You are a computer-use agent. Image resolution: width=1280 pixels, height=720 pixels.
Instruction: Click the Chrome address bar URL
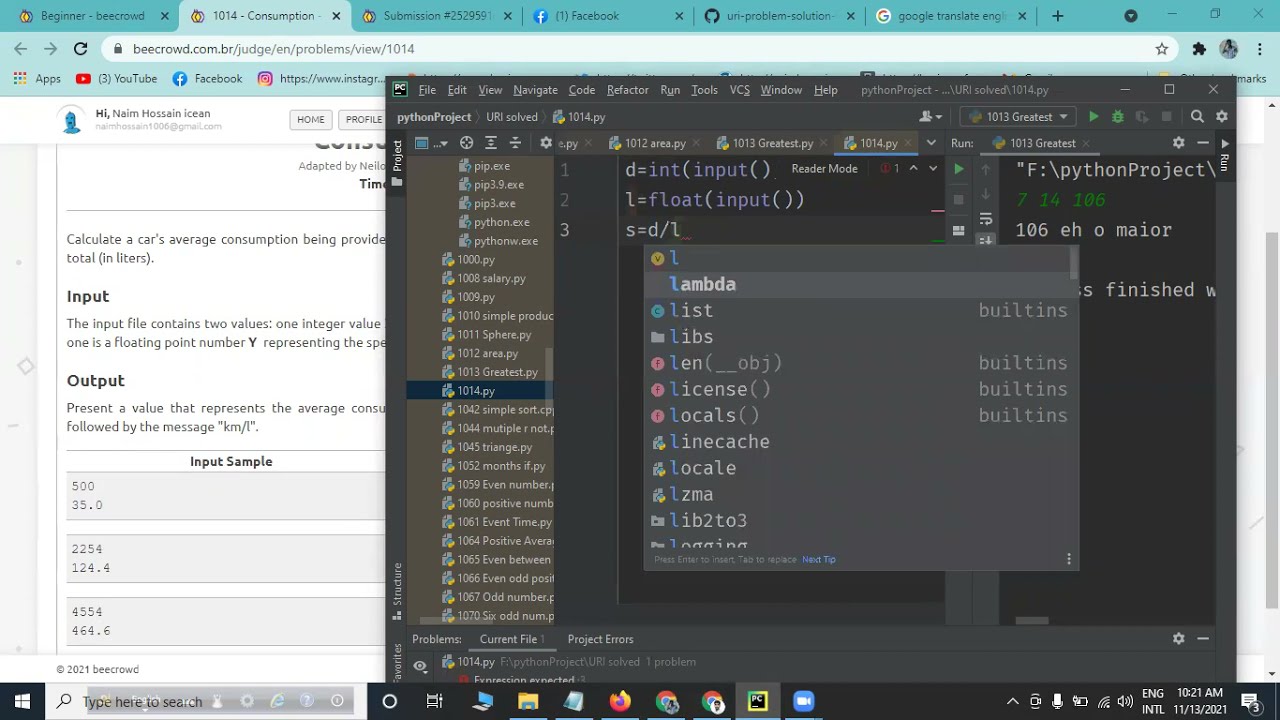[x=273, y=48]
